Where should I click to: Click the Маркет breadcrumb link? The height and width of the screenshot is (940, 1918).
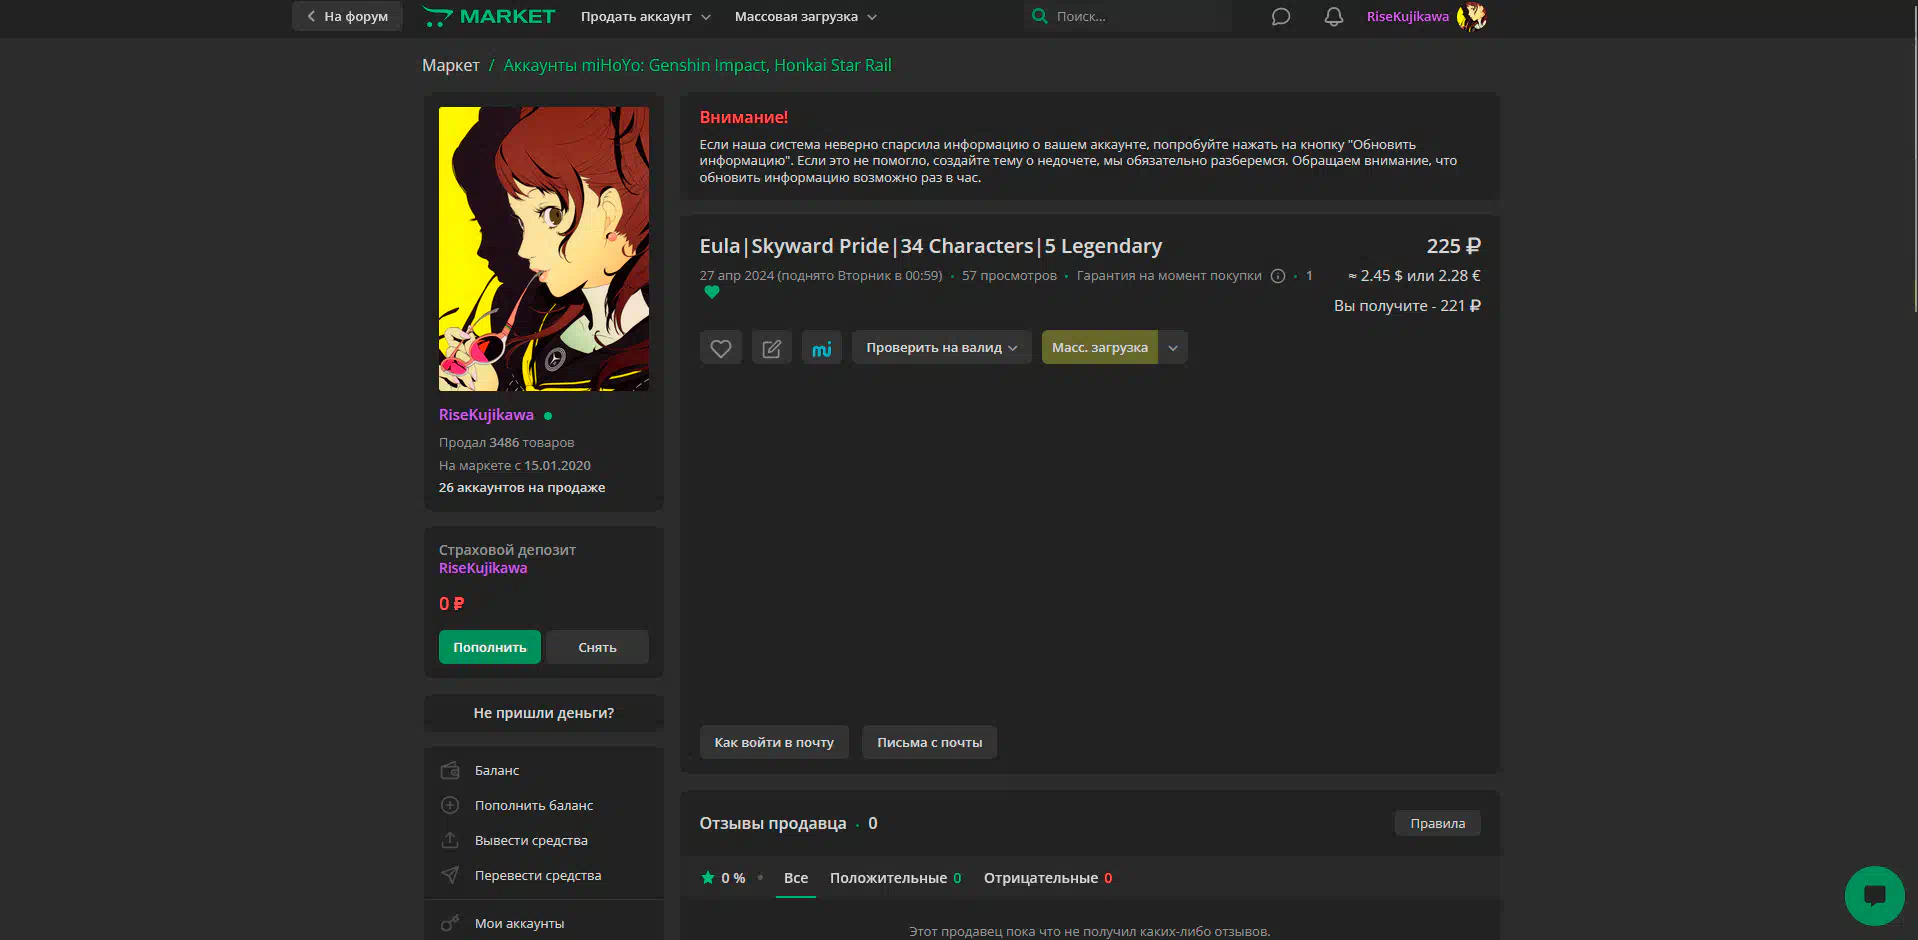tap(451, 65)
